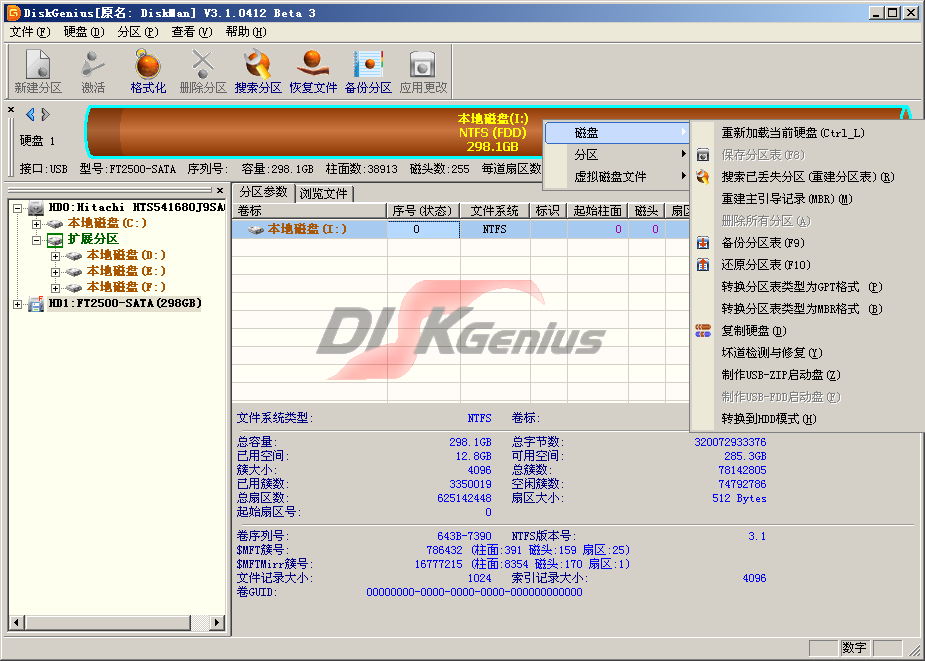Viewport: 925px width, 661px height.
Task: Expand the 本地磁盘 (D:) tree node
Action: (x=55, y=256)
